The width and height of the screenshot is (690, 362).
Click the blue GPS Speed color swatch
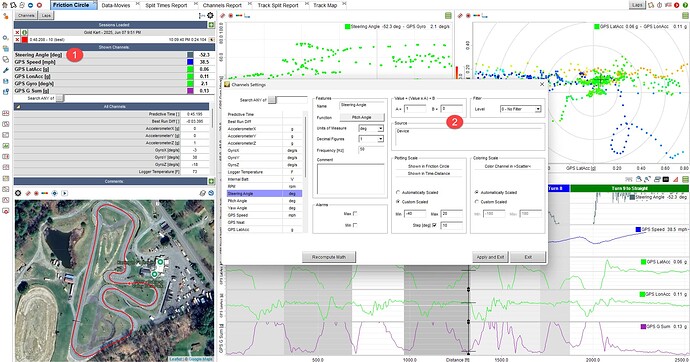190,62
